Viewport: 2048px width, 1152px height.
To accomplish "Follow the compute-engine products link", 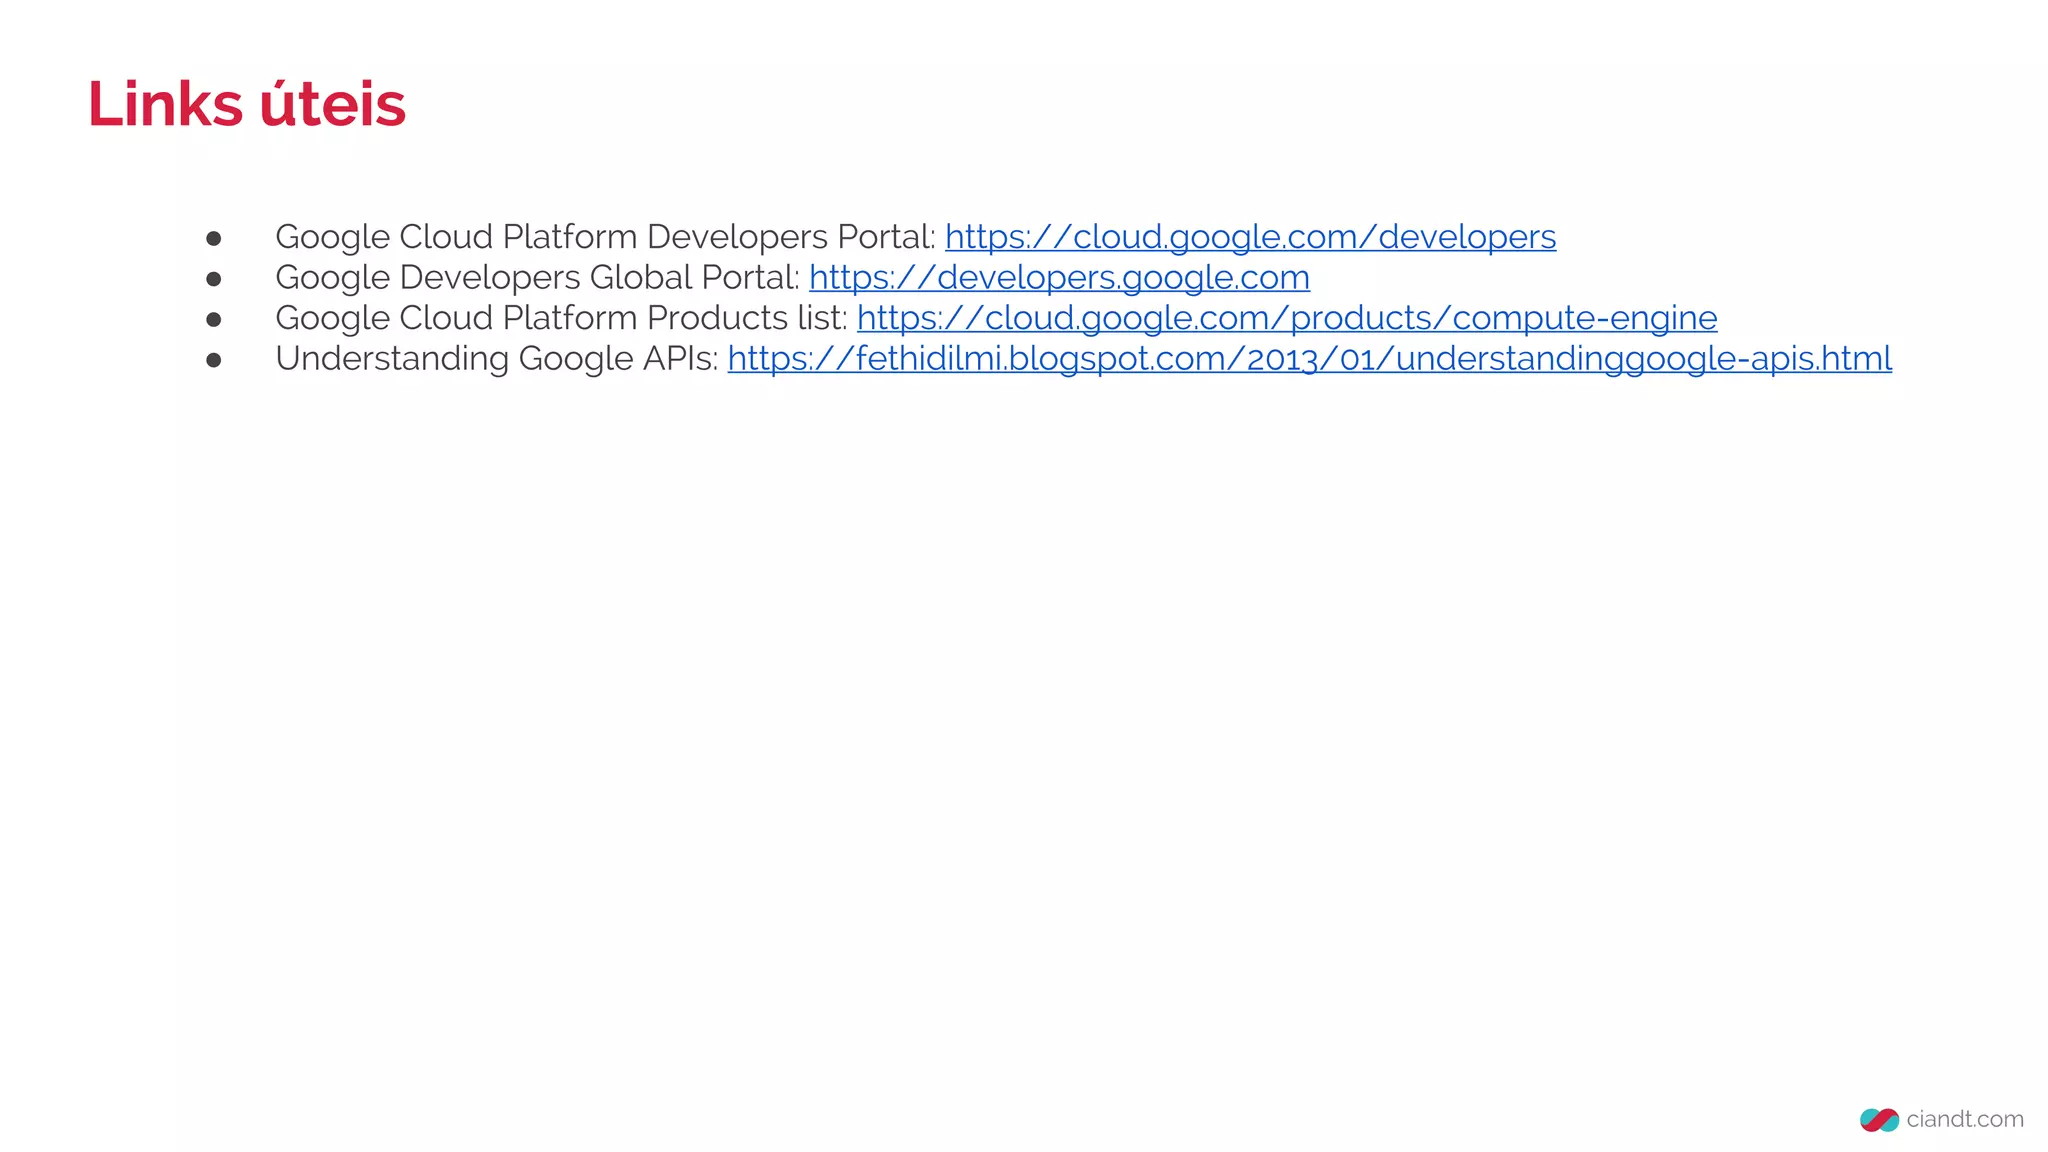I will point(1287,318).
